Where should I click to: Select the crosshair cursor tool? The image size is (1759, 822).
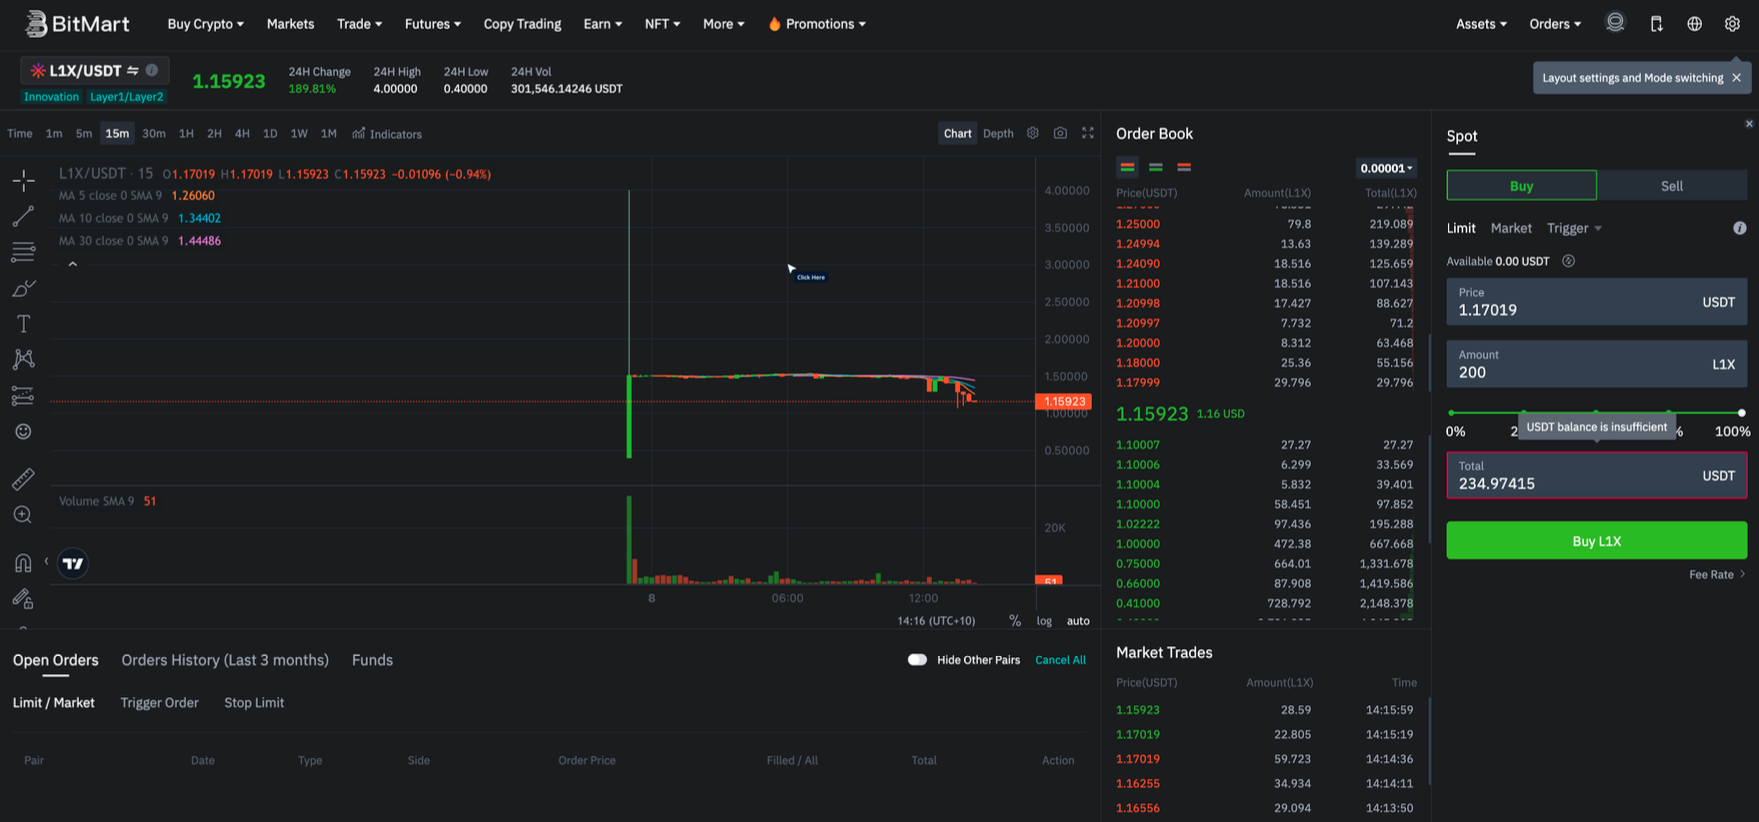click(23, 180)
